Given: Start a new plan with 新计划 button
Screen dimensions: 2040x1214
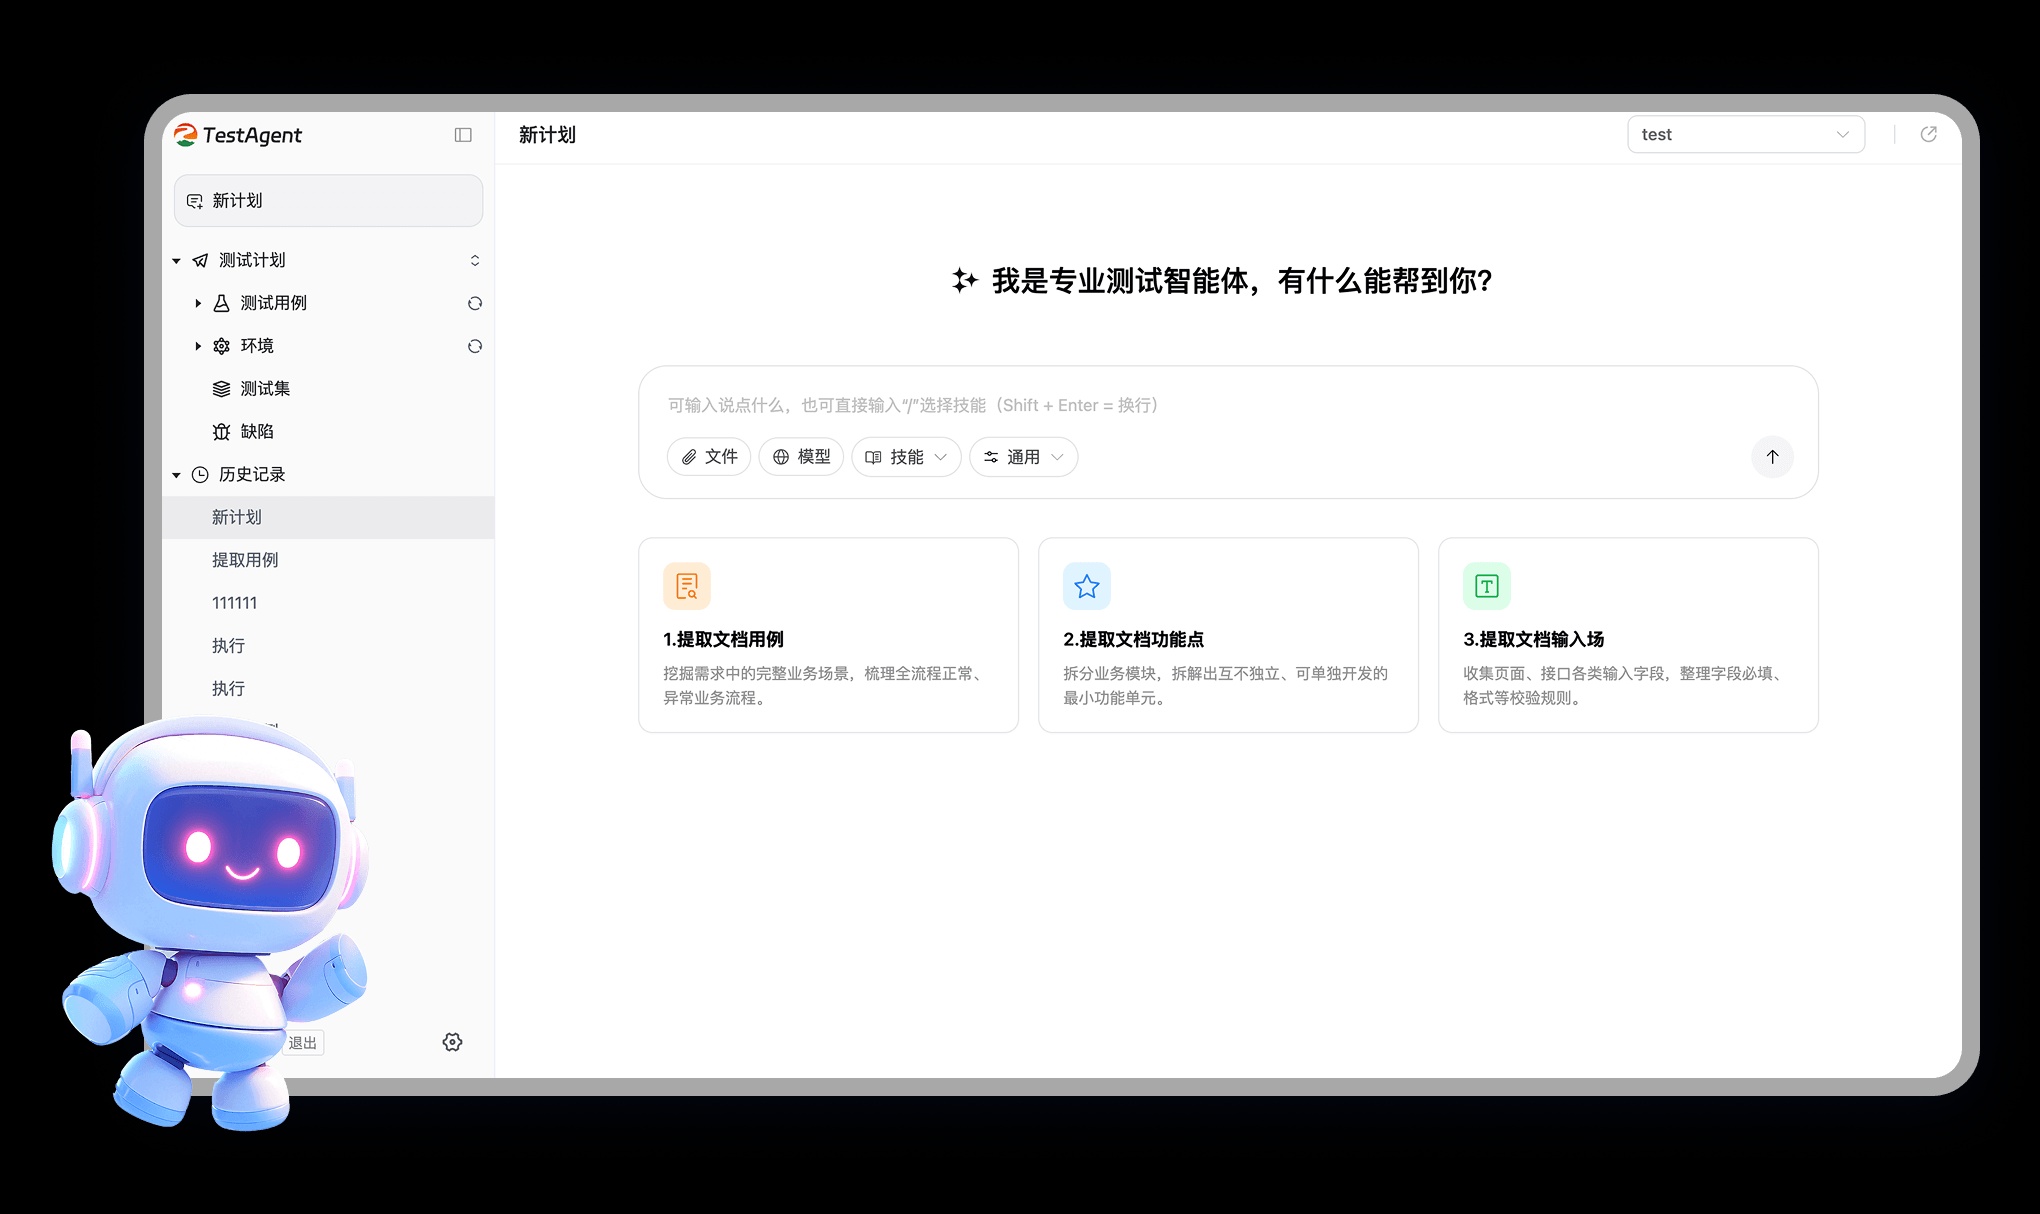Looking at the screenshot, I should coord(328,201).
